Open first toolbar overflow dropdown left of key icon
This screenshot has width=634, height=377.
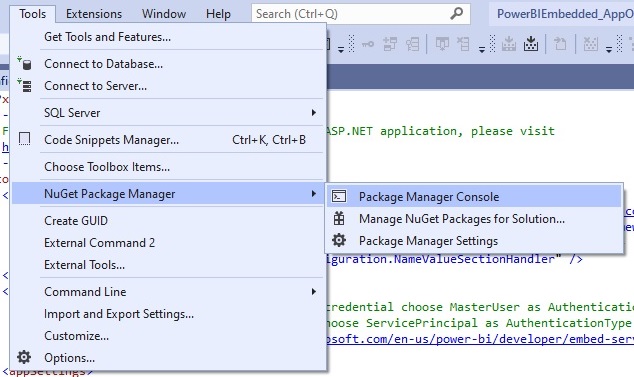pos(341,50)
